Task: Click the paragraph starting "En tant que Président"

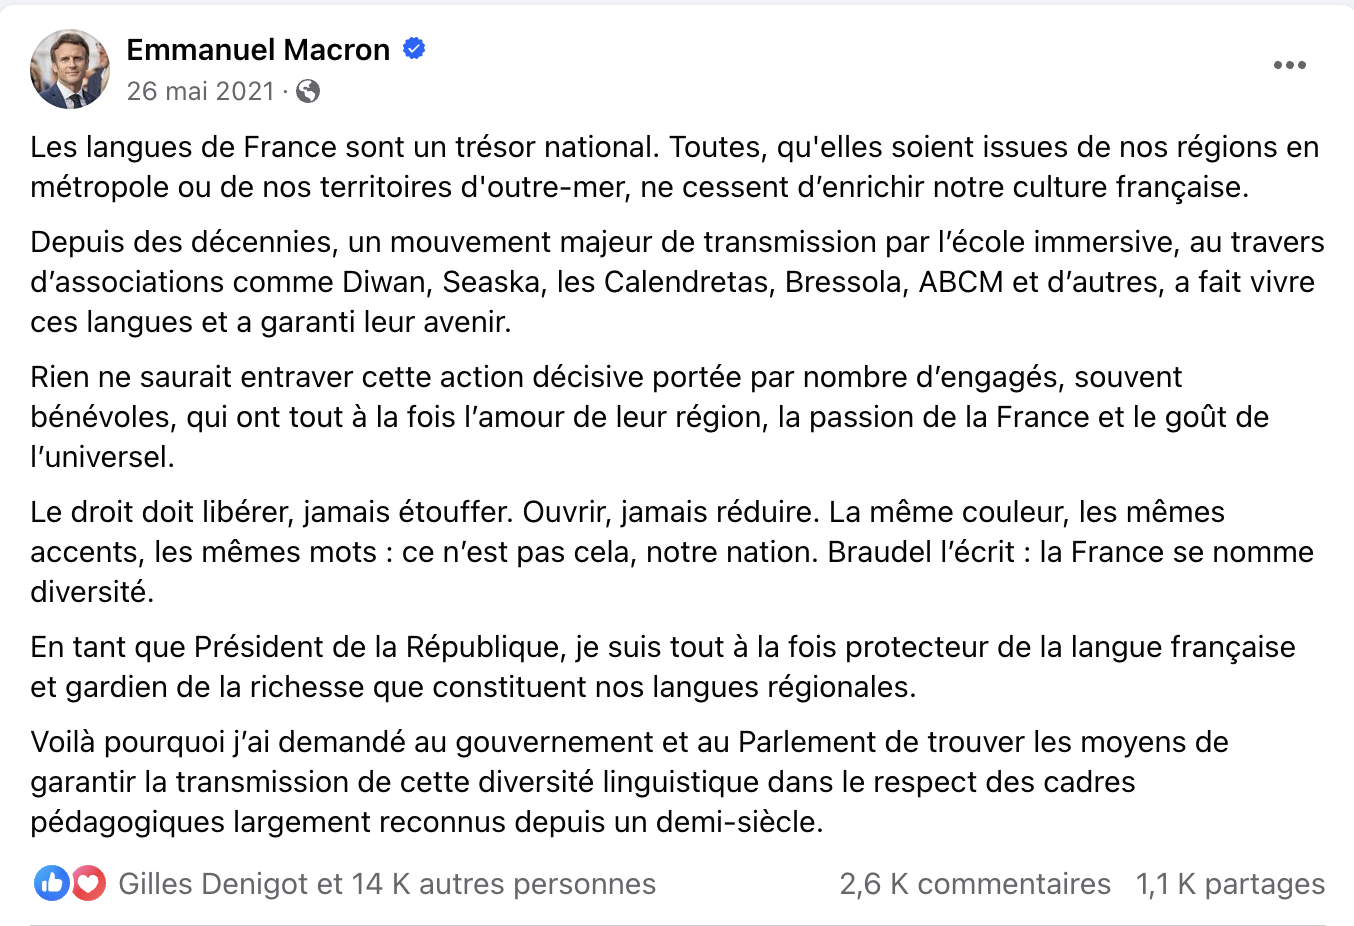Action: (x=640, y=667)
